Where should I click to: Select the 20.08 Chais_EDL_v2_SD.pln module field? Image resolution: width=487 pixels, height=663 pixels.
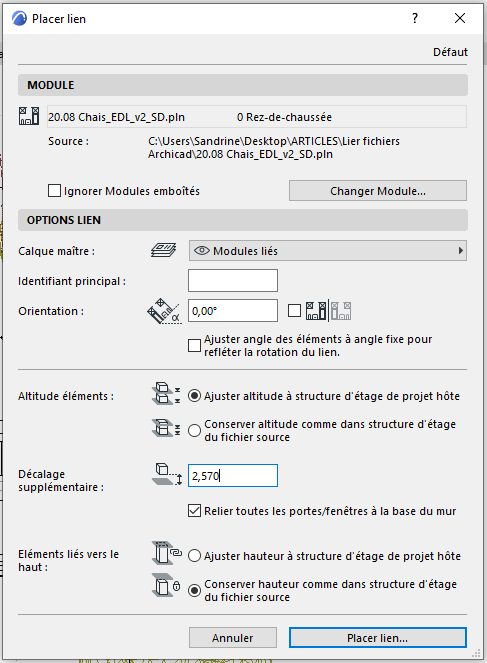coord(257,117)
